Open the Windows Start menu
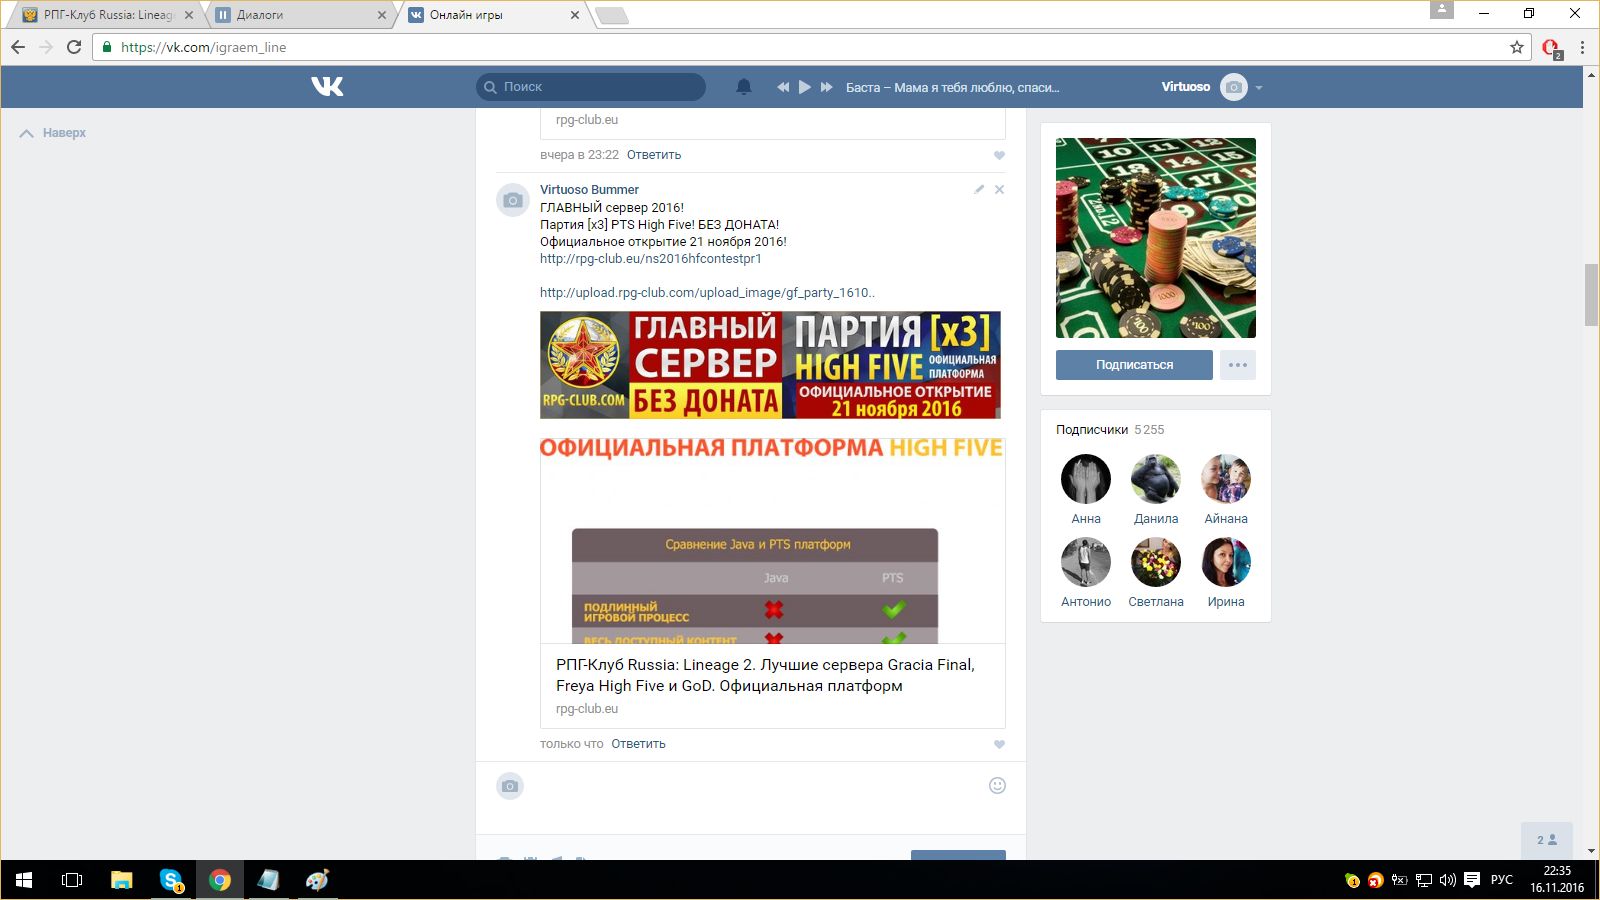 pos(24,880)
